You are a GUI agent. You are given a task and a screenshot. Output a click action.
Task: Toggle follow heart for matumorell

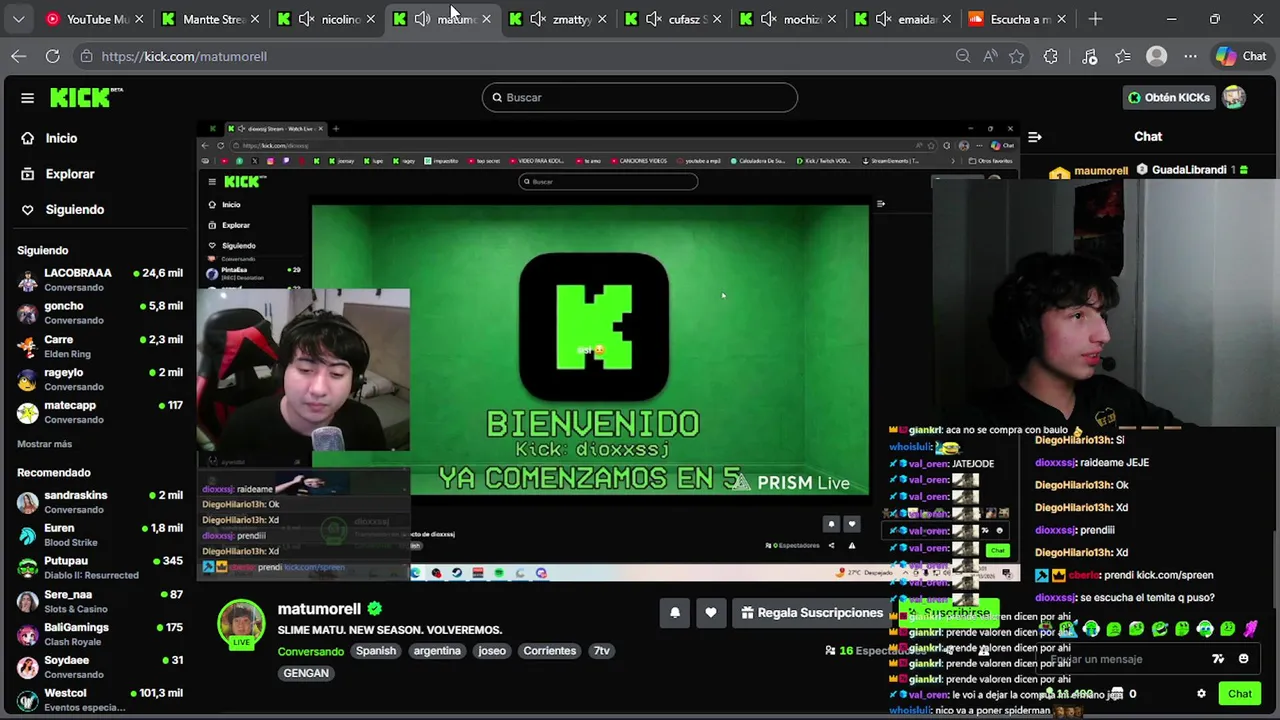tap(711, 613)
